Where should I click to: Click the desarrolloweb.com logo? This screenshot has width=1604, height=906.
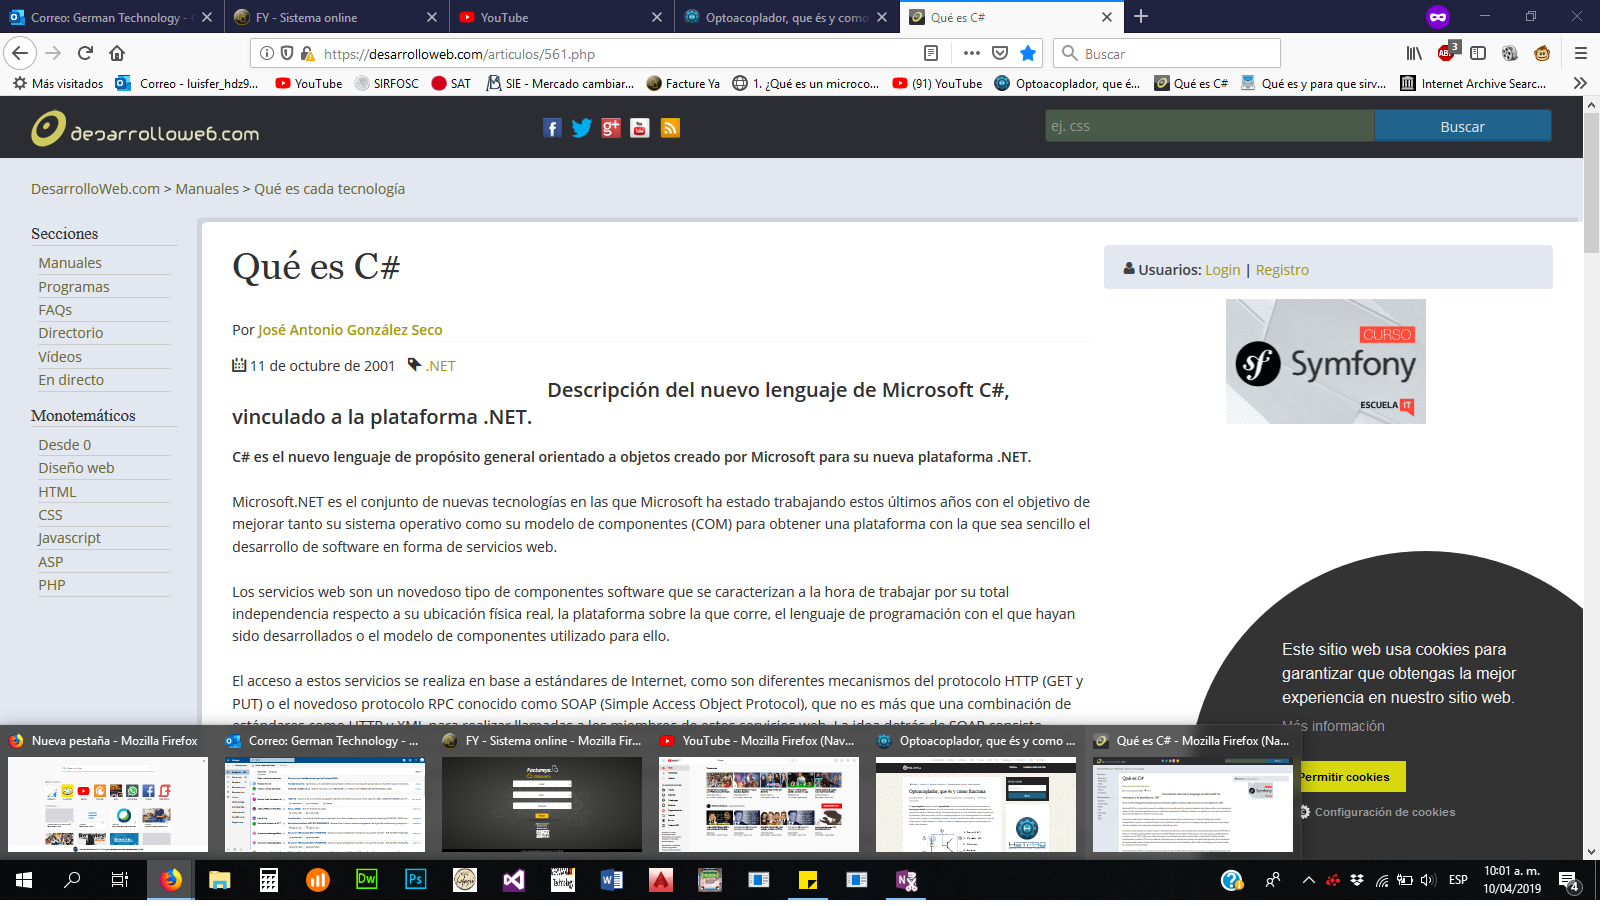[x=145, y=129]
